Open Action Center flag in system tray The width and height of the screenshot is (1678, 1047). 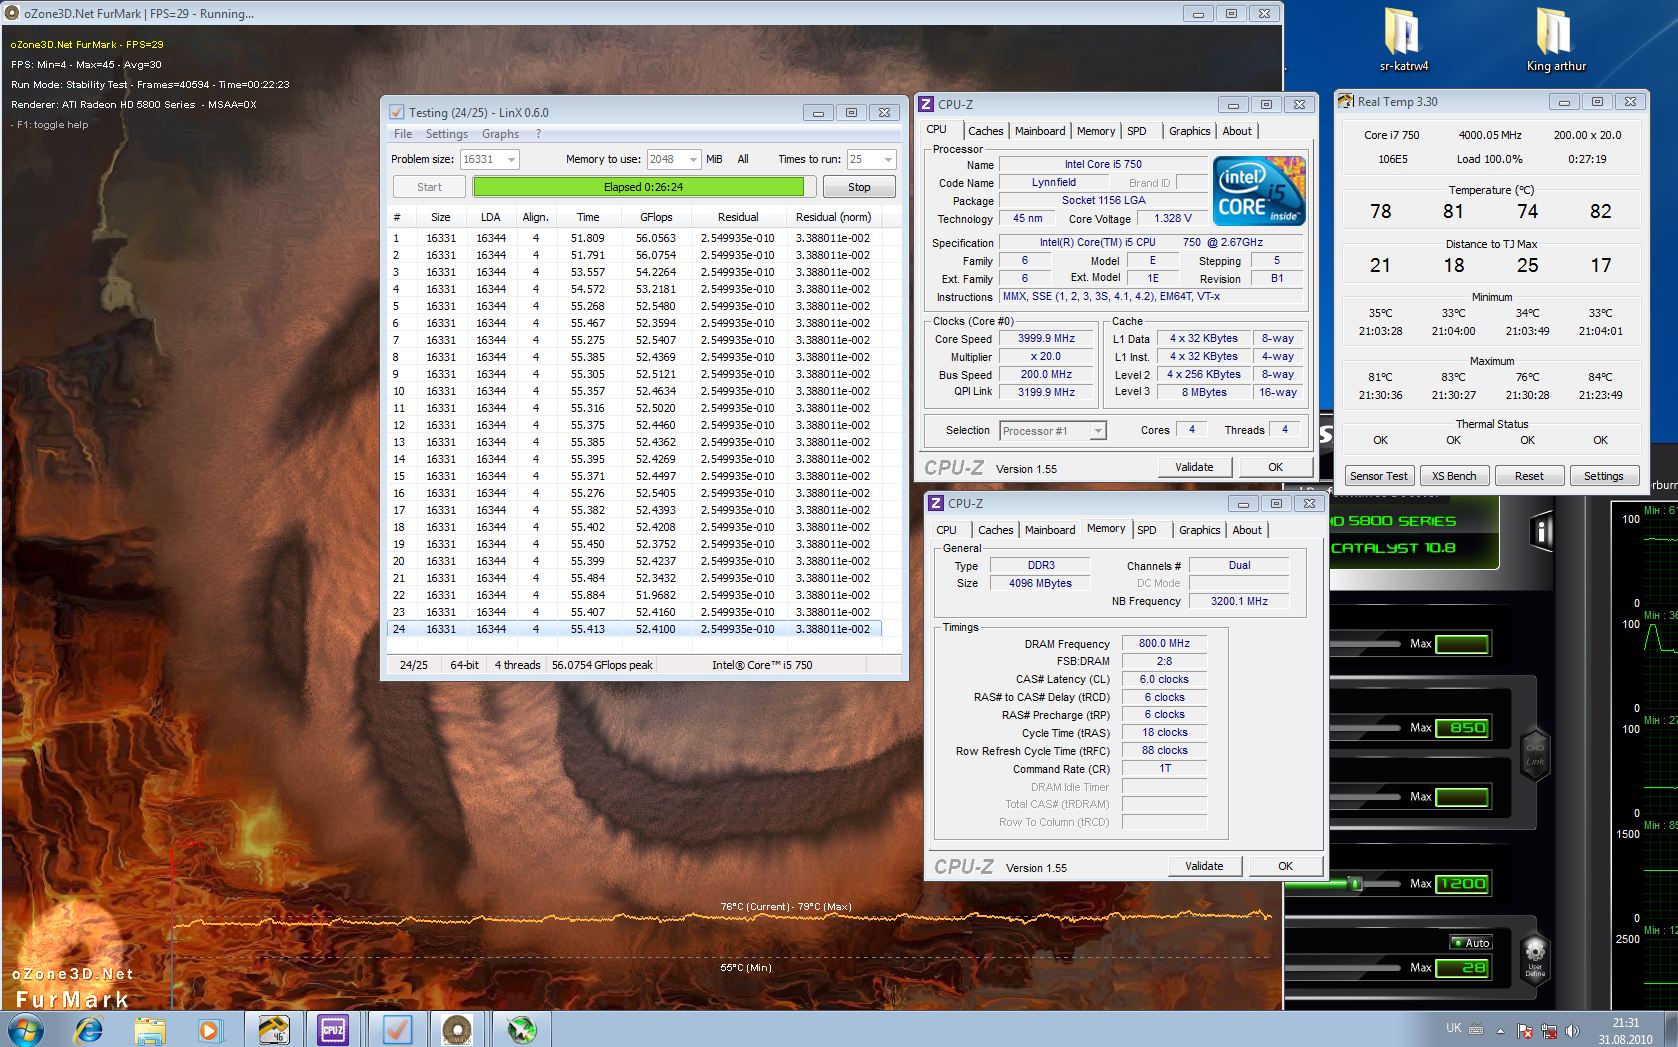click(x=1525, y=1030)
